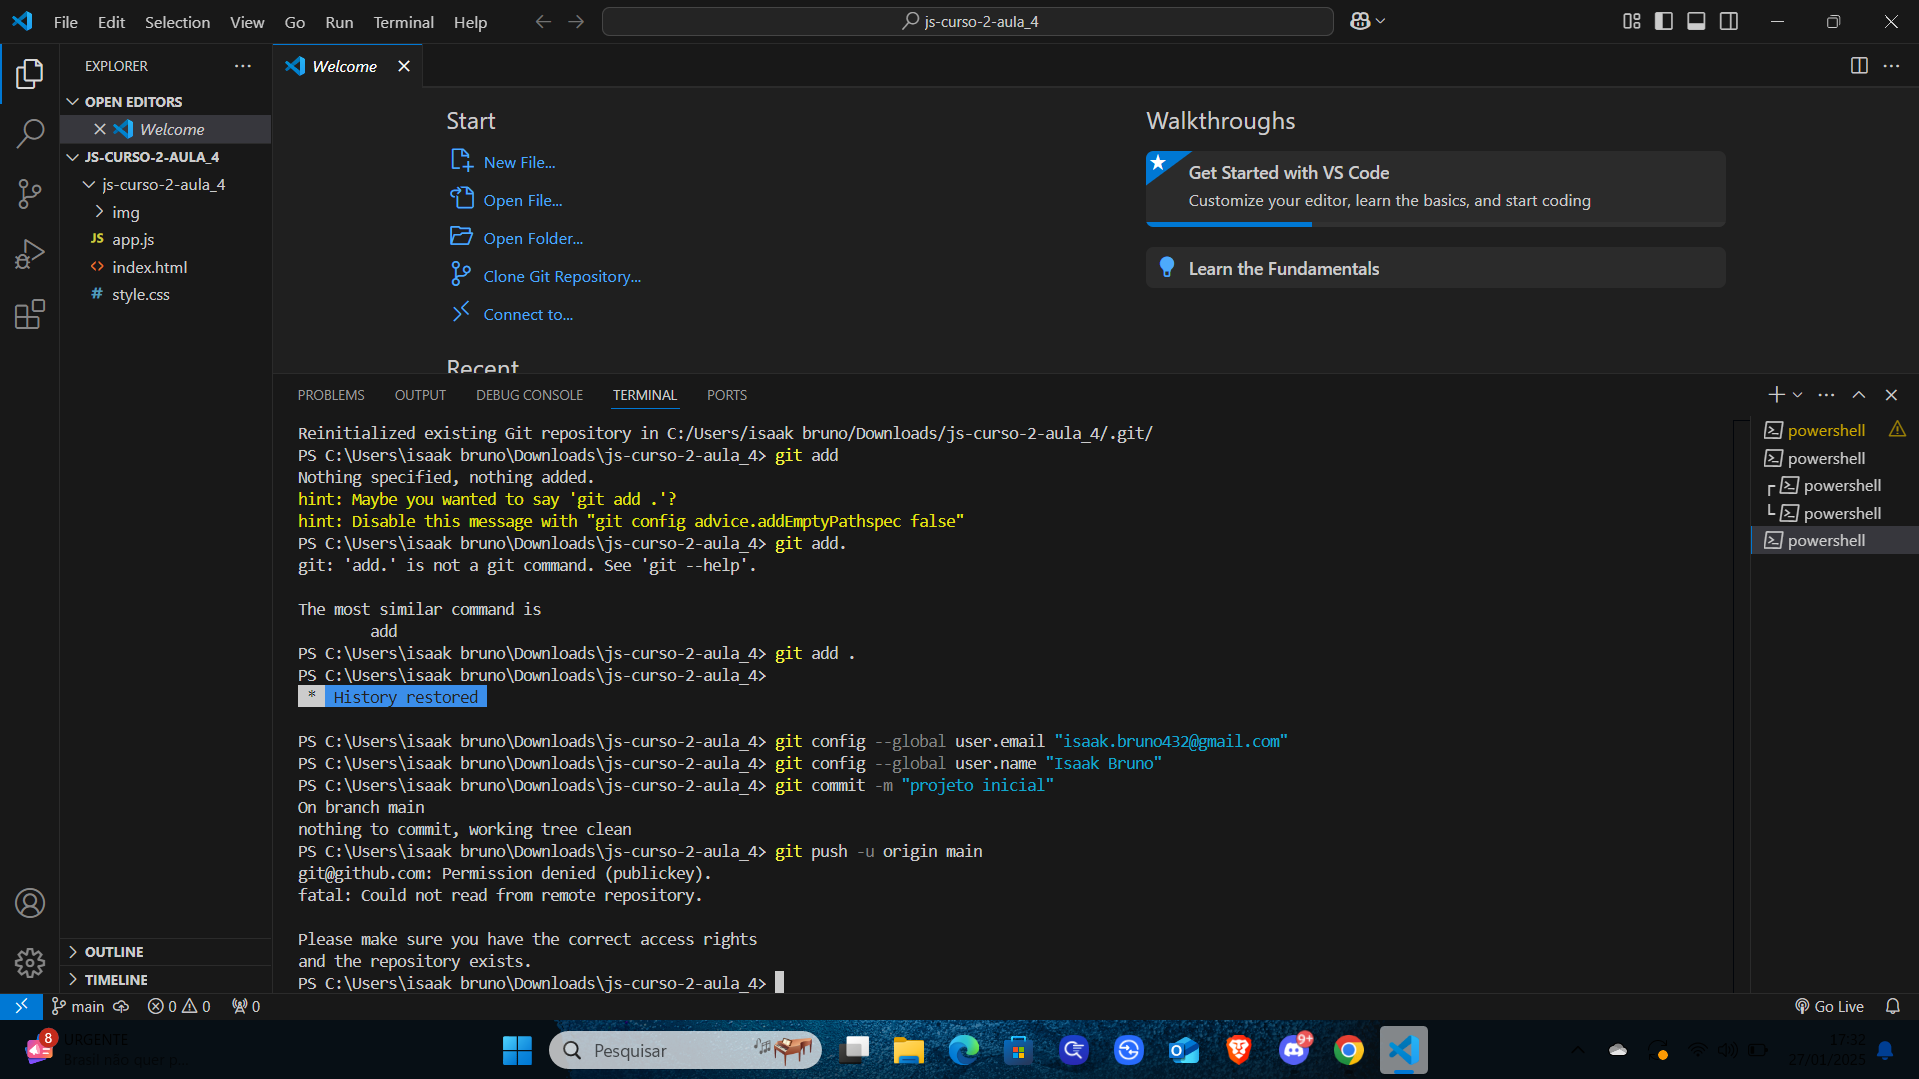Click the Explorer views and more actions ellipsis

243,66
